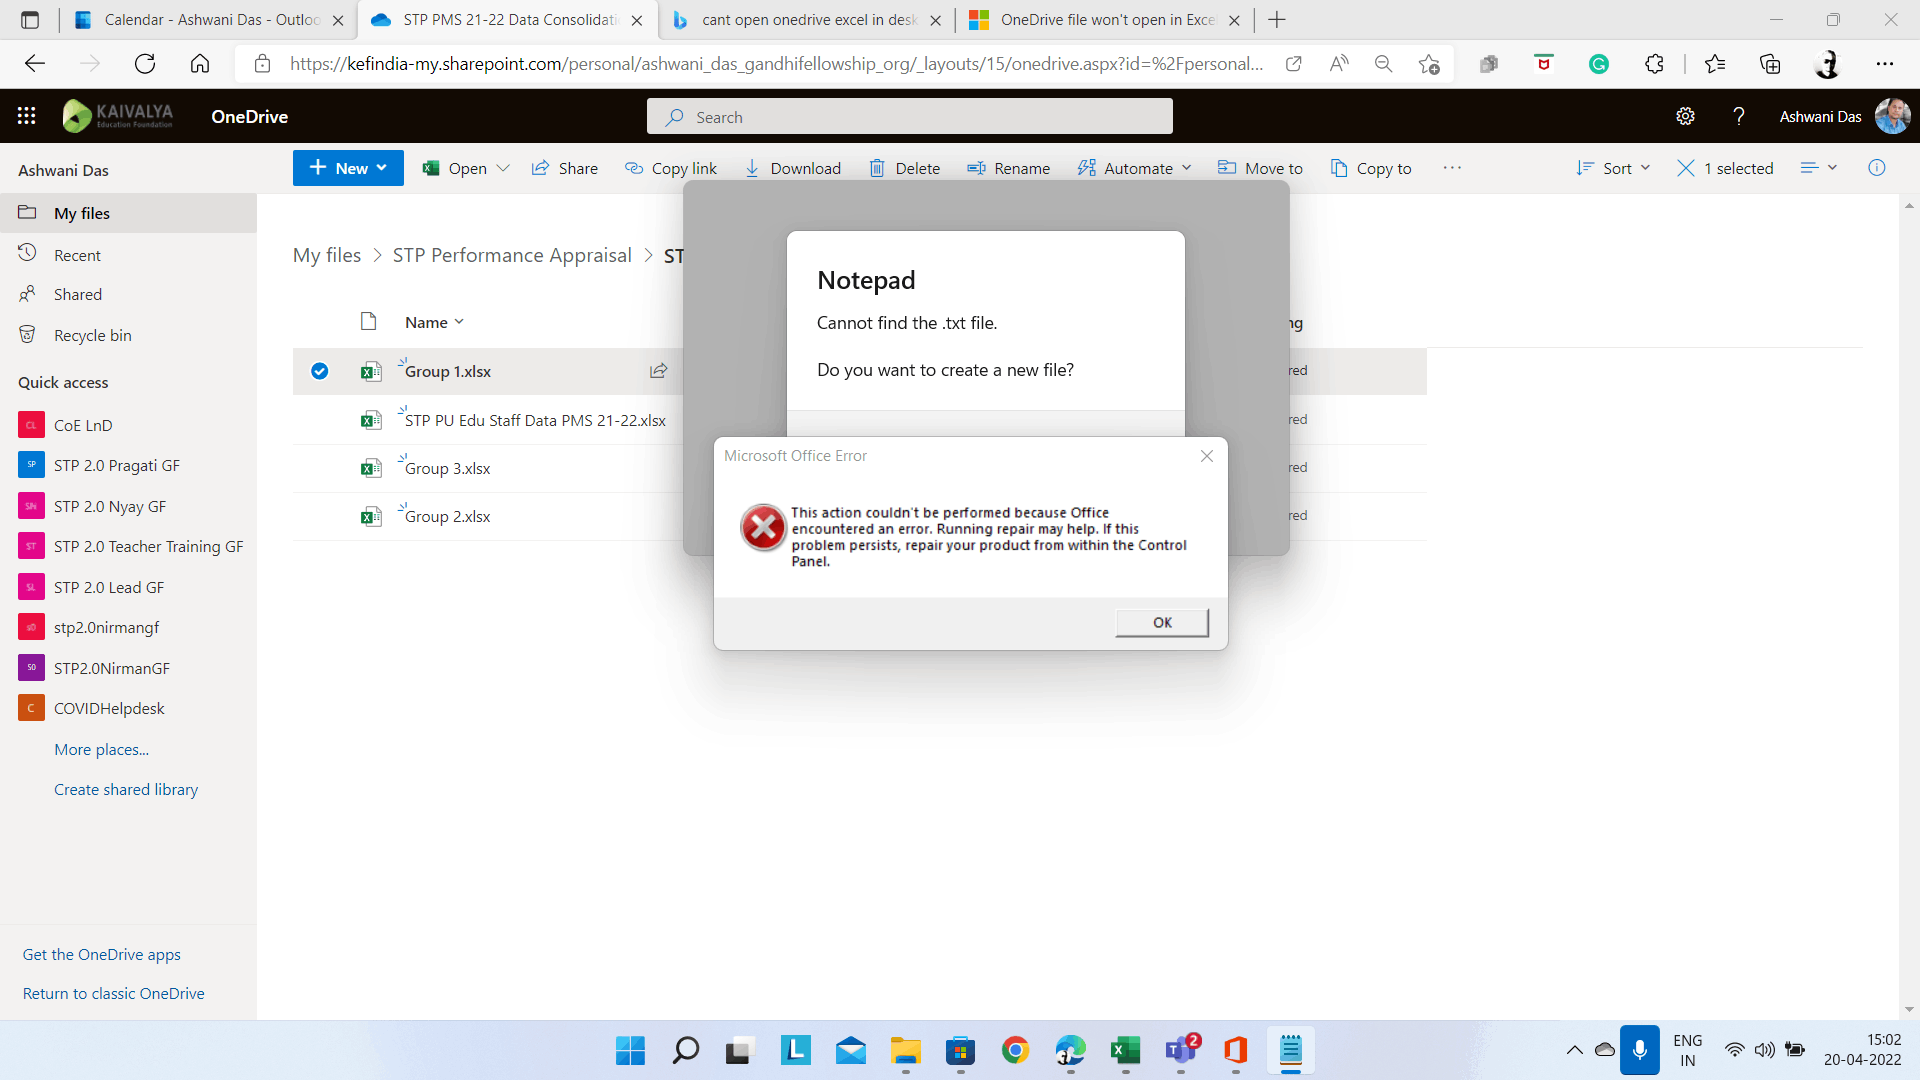Image resolution: width=1920 pixels, height=1080 pixels.
Task: Click Excel icon of Group 2.xlsx
Action: [371, 516]
